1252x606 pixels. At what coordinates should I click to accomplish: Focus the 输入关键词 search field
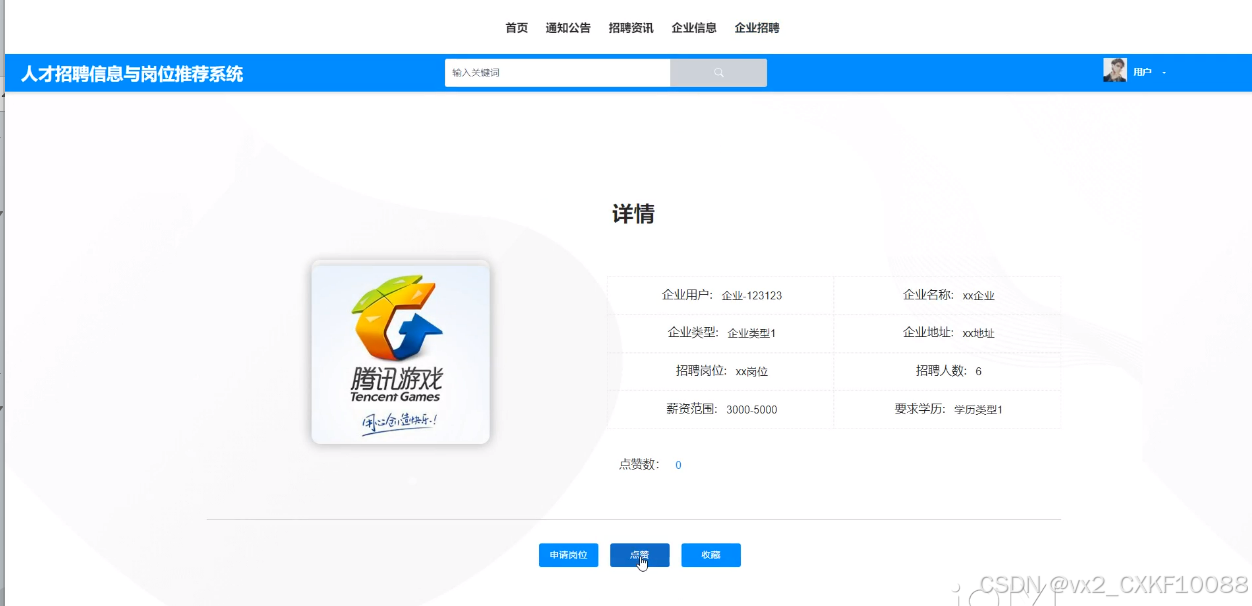click(557, 73)
